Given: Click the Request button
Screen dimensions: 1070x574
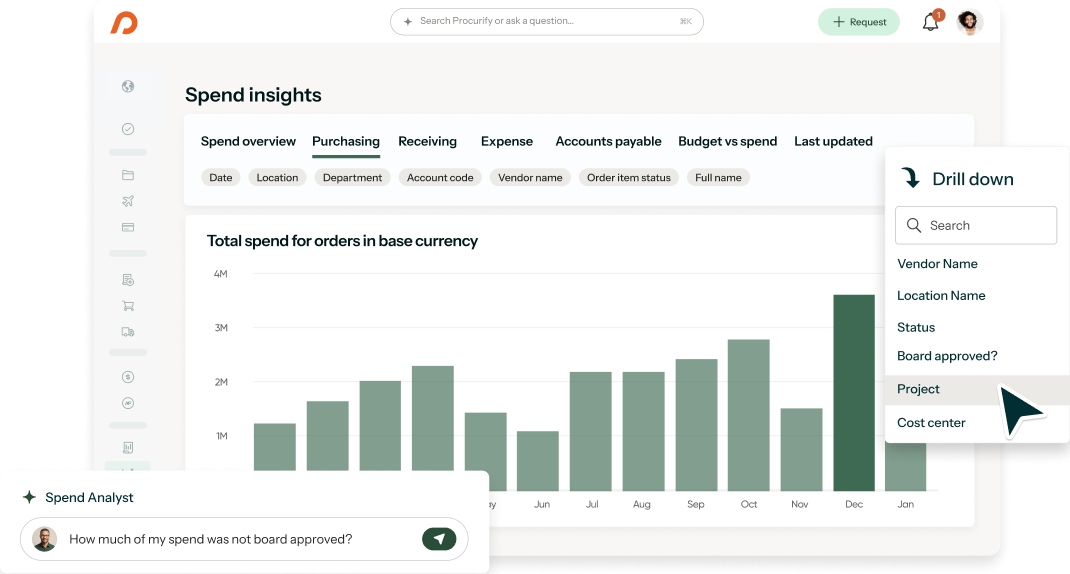Looking at the screenshot, I should (858, 22).
